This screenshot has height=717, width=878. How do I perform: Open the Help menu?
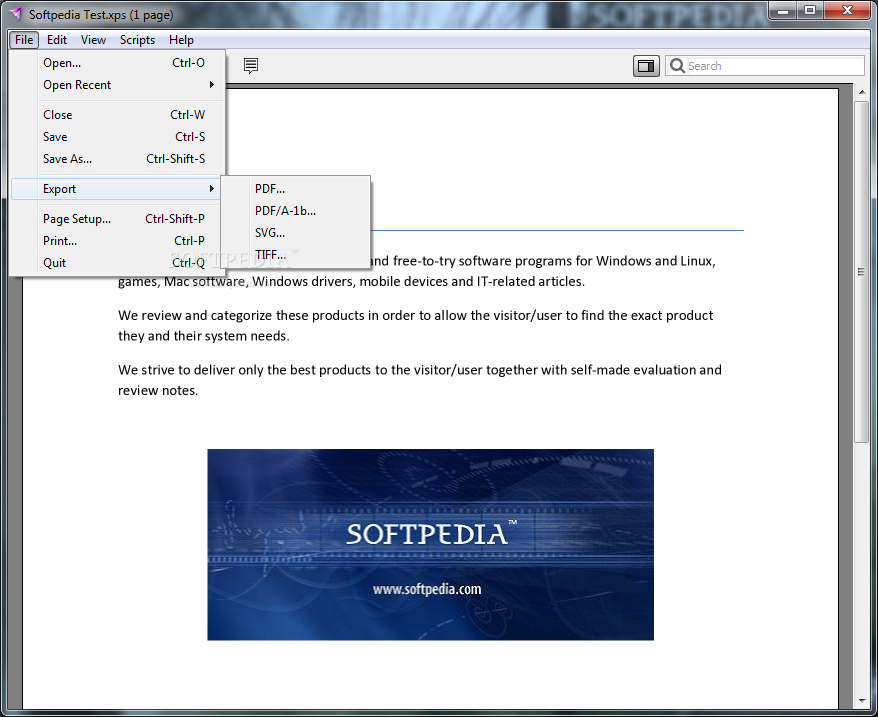(181, 40)
